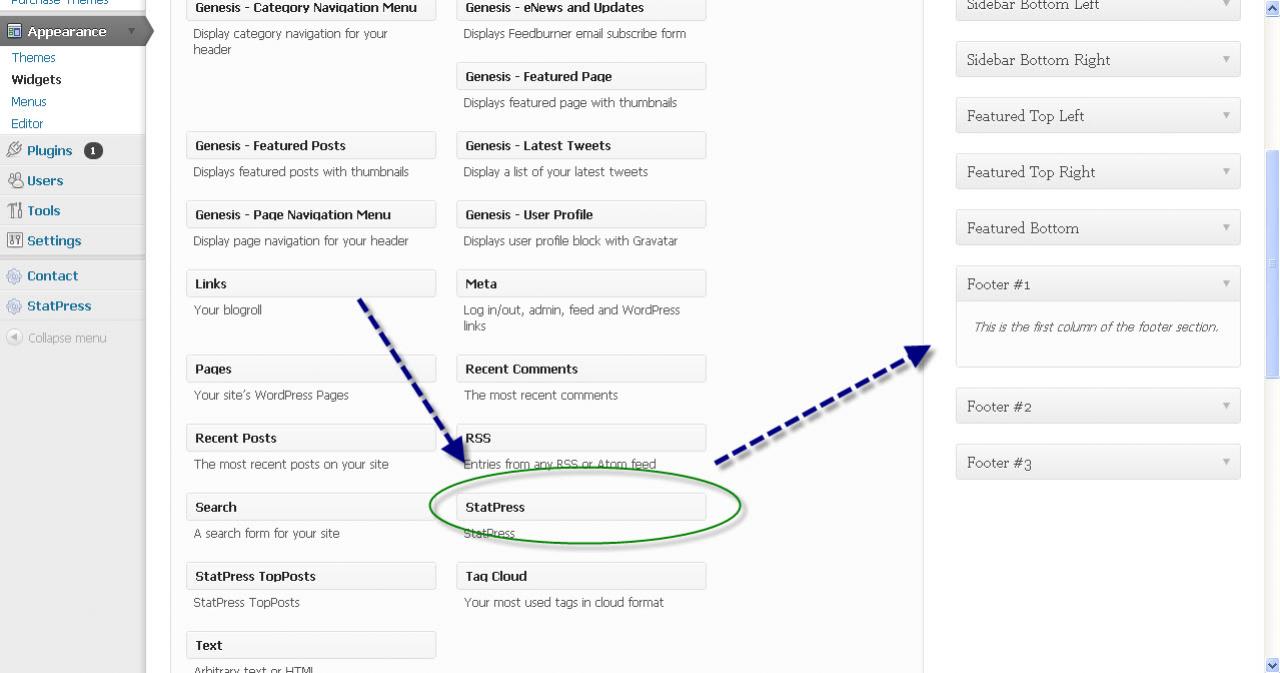Viewport: 1280px width, 673px height.
Task: Click the Contact menu icon
Action: (14, 276)
